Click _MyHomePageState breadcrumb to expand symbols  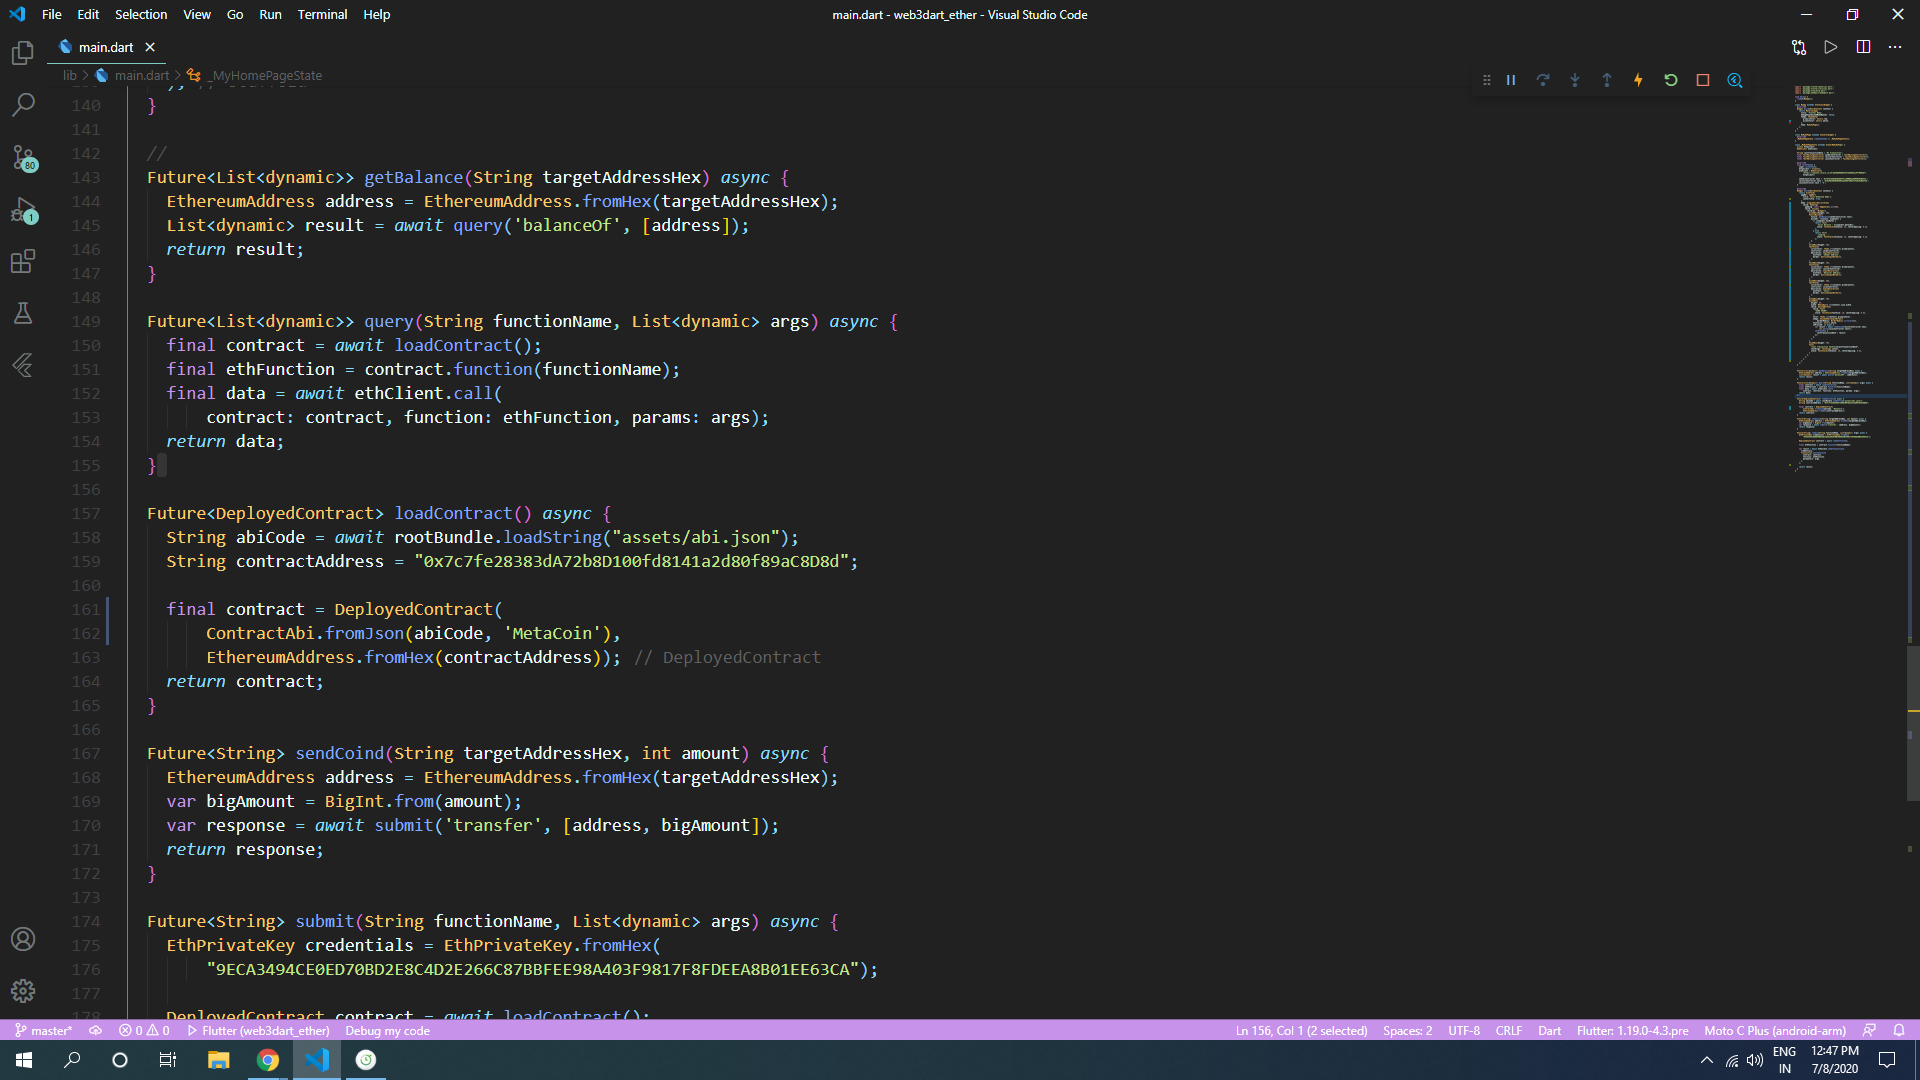click(266, 75)
